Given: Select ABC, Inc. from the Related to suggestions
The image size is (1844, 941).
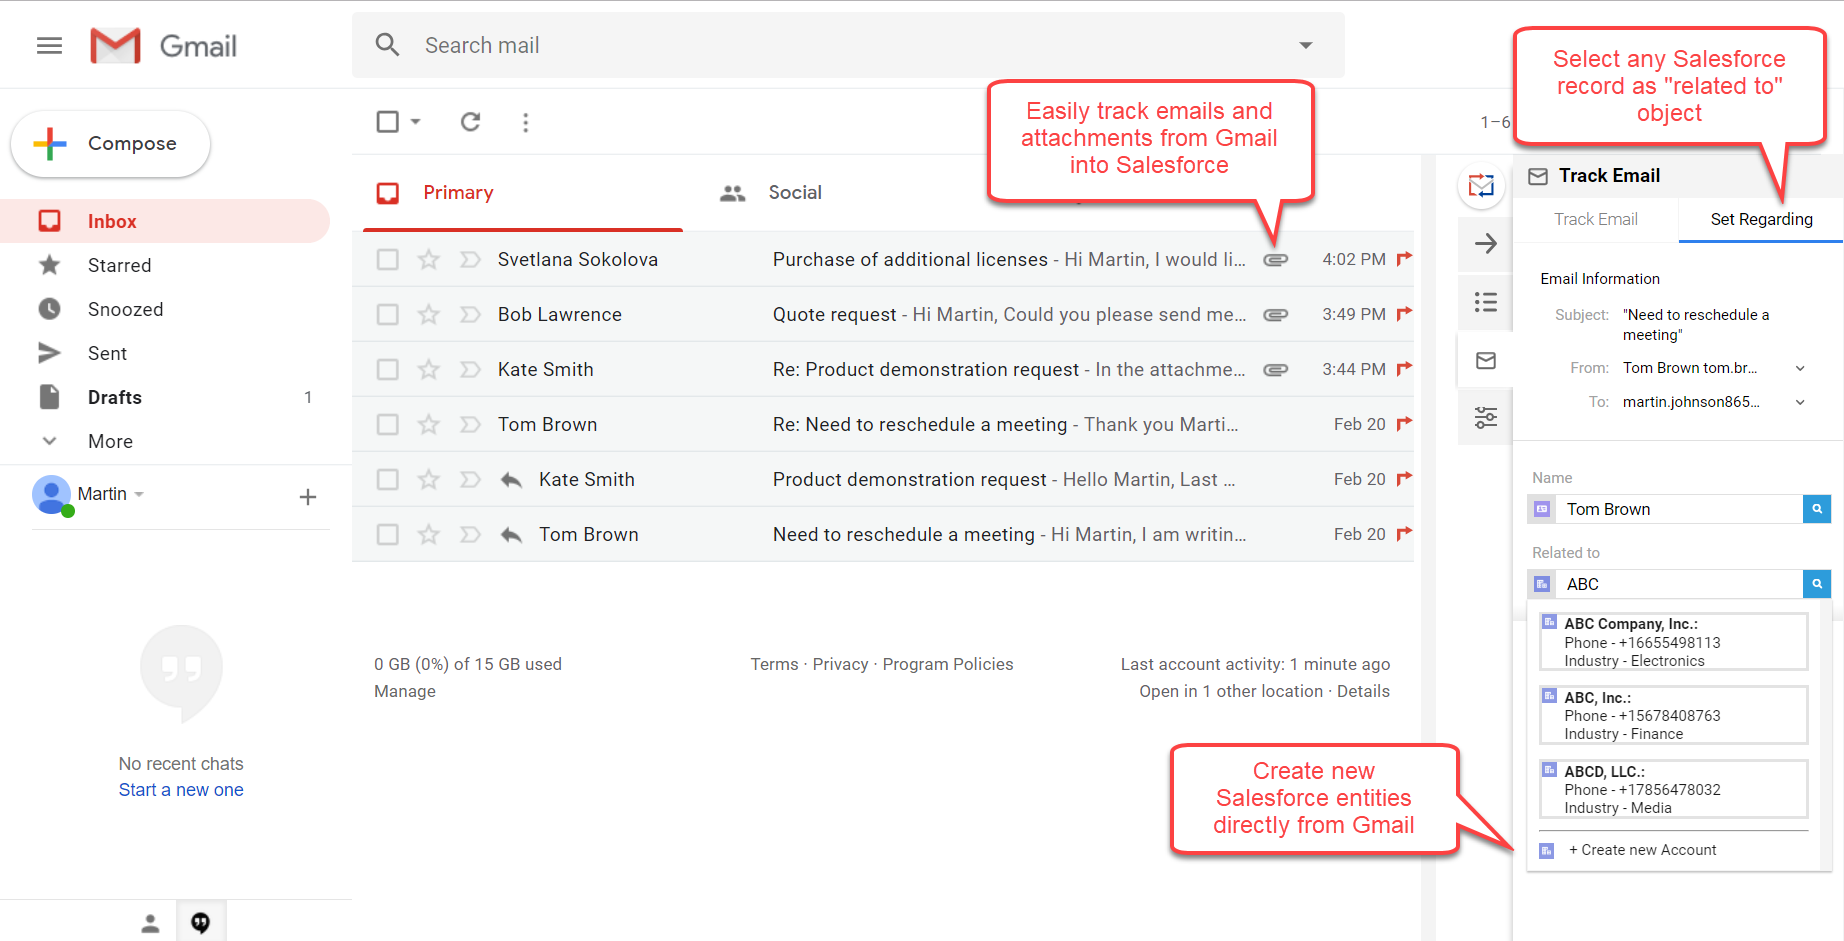Looking at the screenshot, I should pyautogui.click(x=1672, y=715).
